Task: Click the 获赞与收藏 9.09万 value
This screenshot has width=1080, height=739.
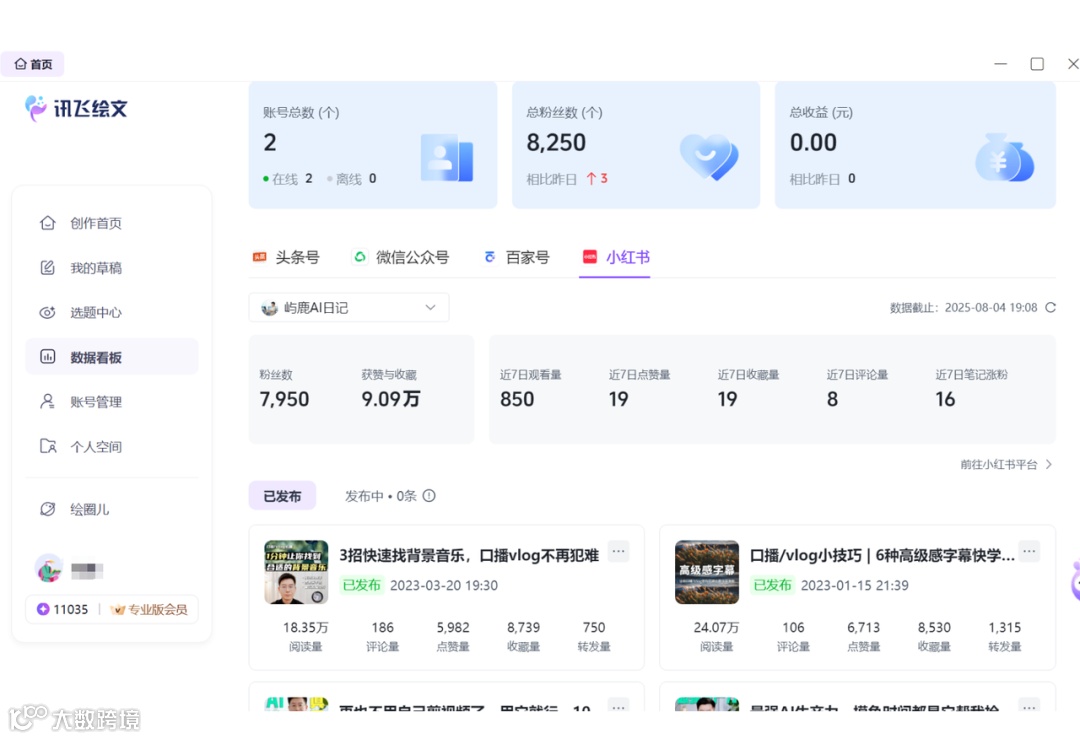Action: (391, 399)
